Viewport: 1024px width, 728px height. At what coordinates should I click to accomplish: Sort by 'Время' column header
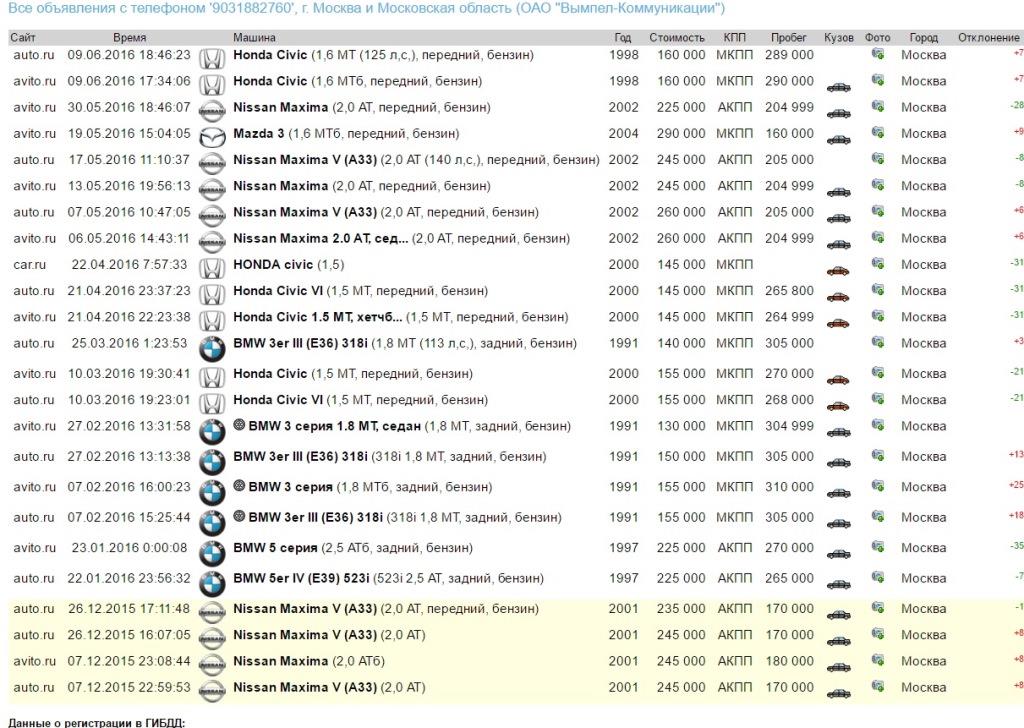(x=129, y=38)
